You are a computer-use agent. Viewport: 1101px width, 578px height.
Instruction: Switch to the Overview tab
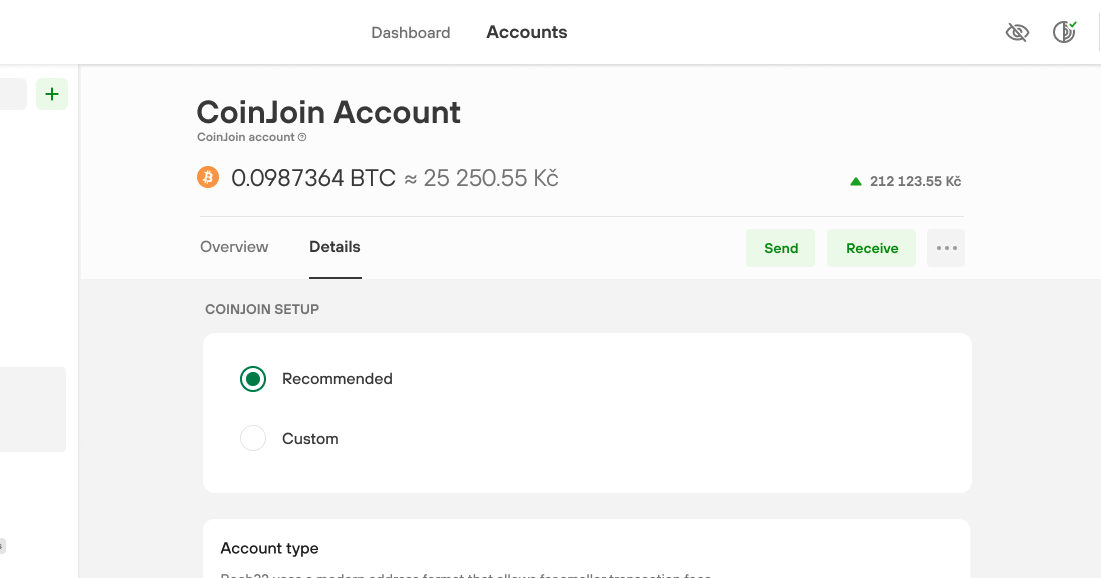coord(233,247)
